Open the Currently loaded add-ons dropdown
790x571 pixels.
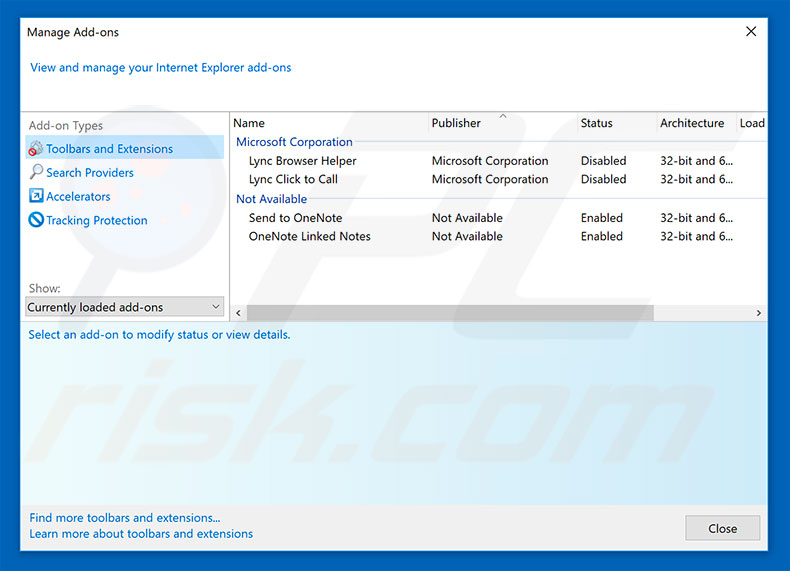click(x=125, y=307)
